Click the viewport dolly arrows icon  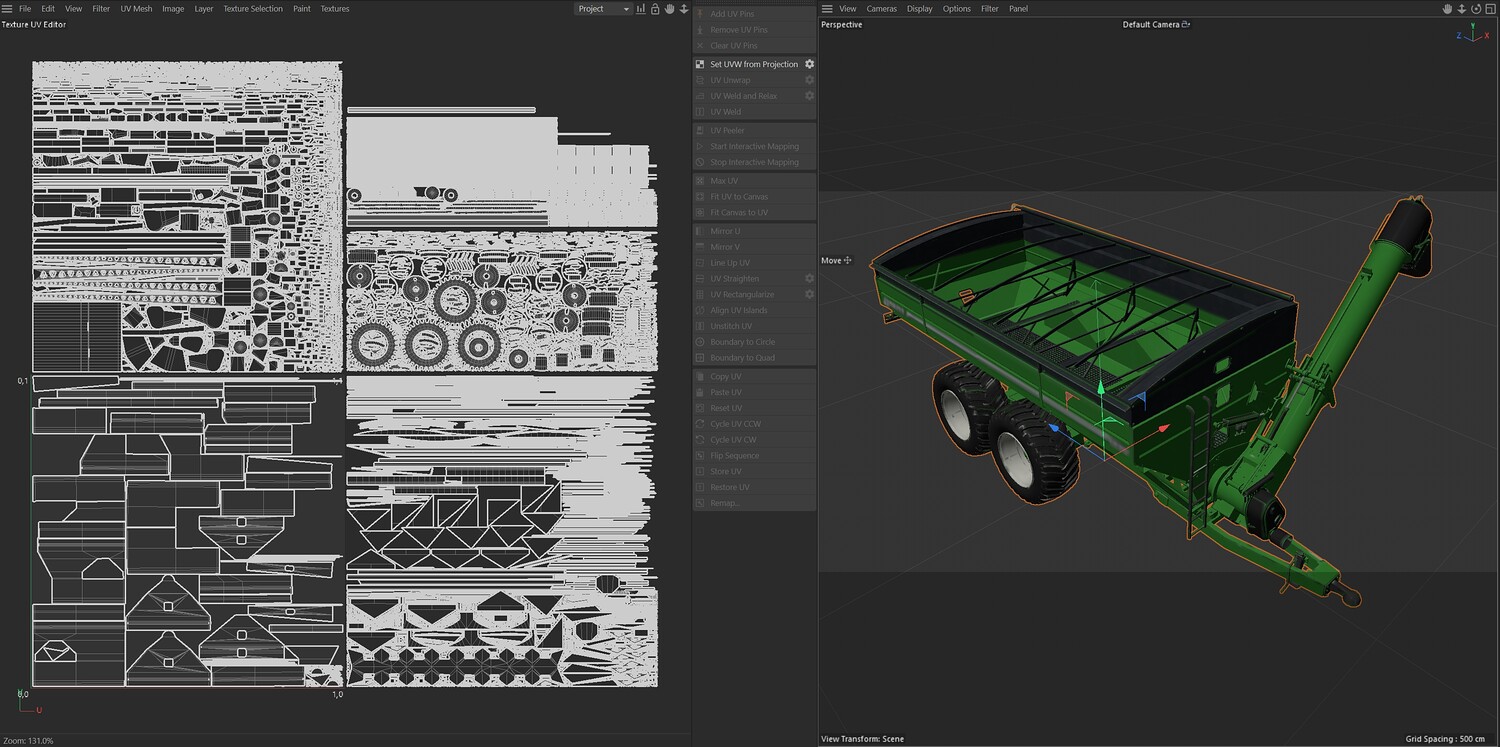pyautogui.click(x=1461, y=9)
